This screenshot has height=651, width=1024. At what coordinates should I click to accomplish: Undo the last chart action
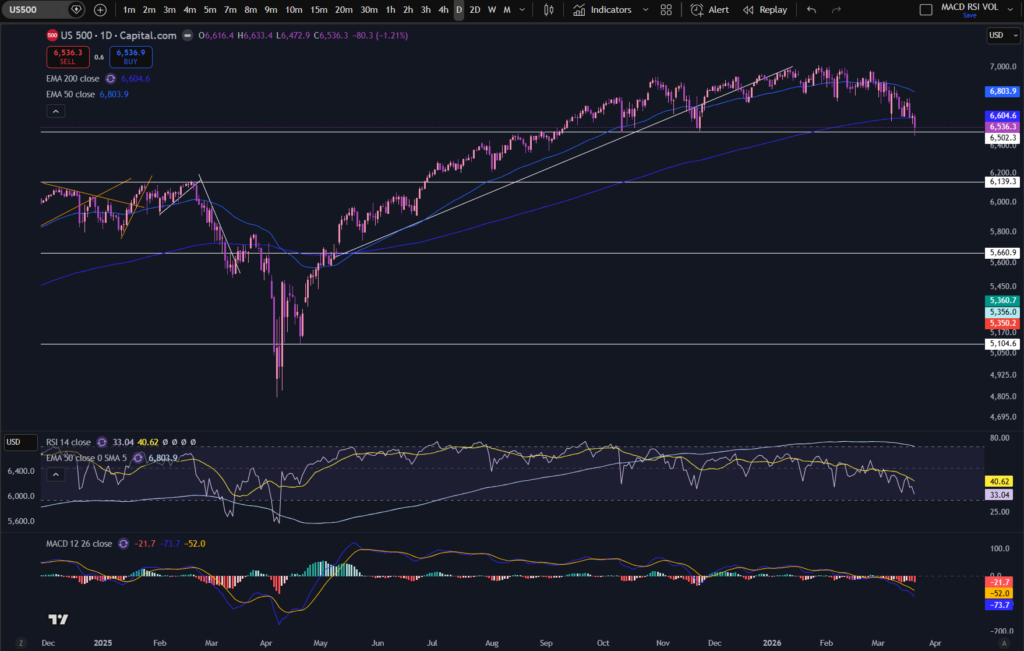pos(811,10)
